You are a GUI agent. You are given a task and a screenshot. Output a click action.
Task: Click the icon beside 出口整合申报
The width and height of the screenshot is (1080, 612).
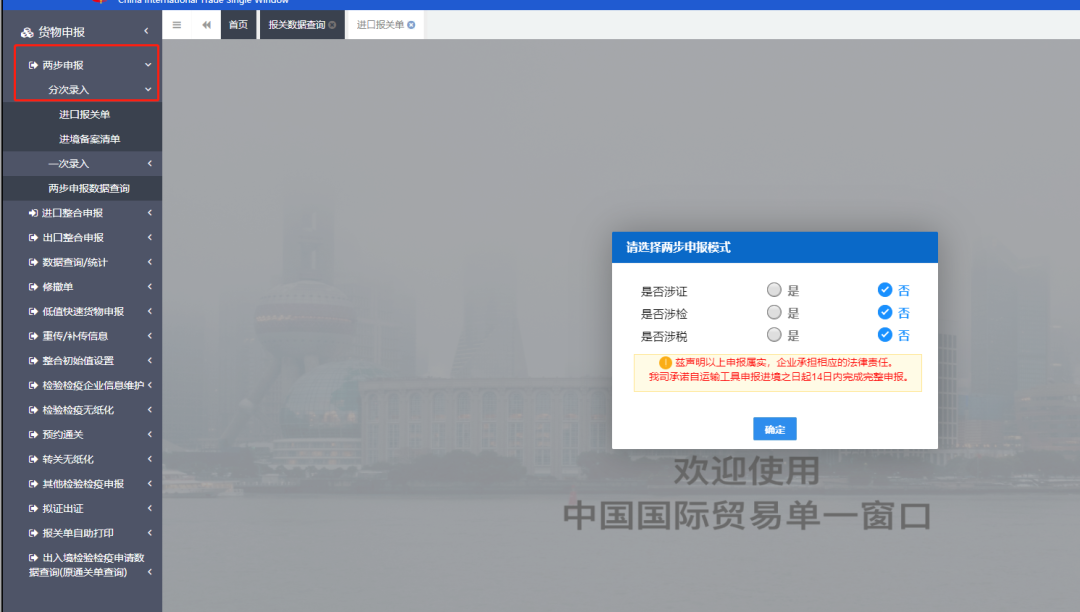tap(33, 238)
